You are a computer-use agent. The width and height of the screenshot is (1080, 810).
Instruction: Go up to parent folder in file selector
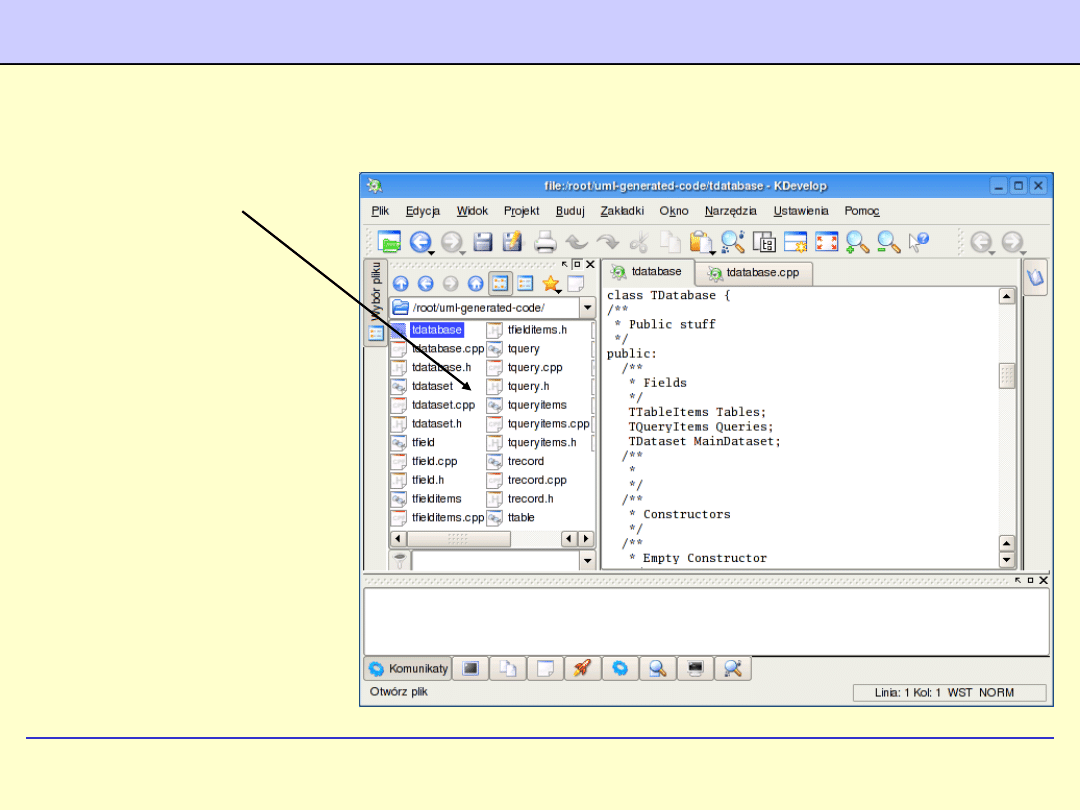tap(400, 283)
